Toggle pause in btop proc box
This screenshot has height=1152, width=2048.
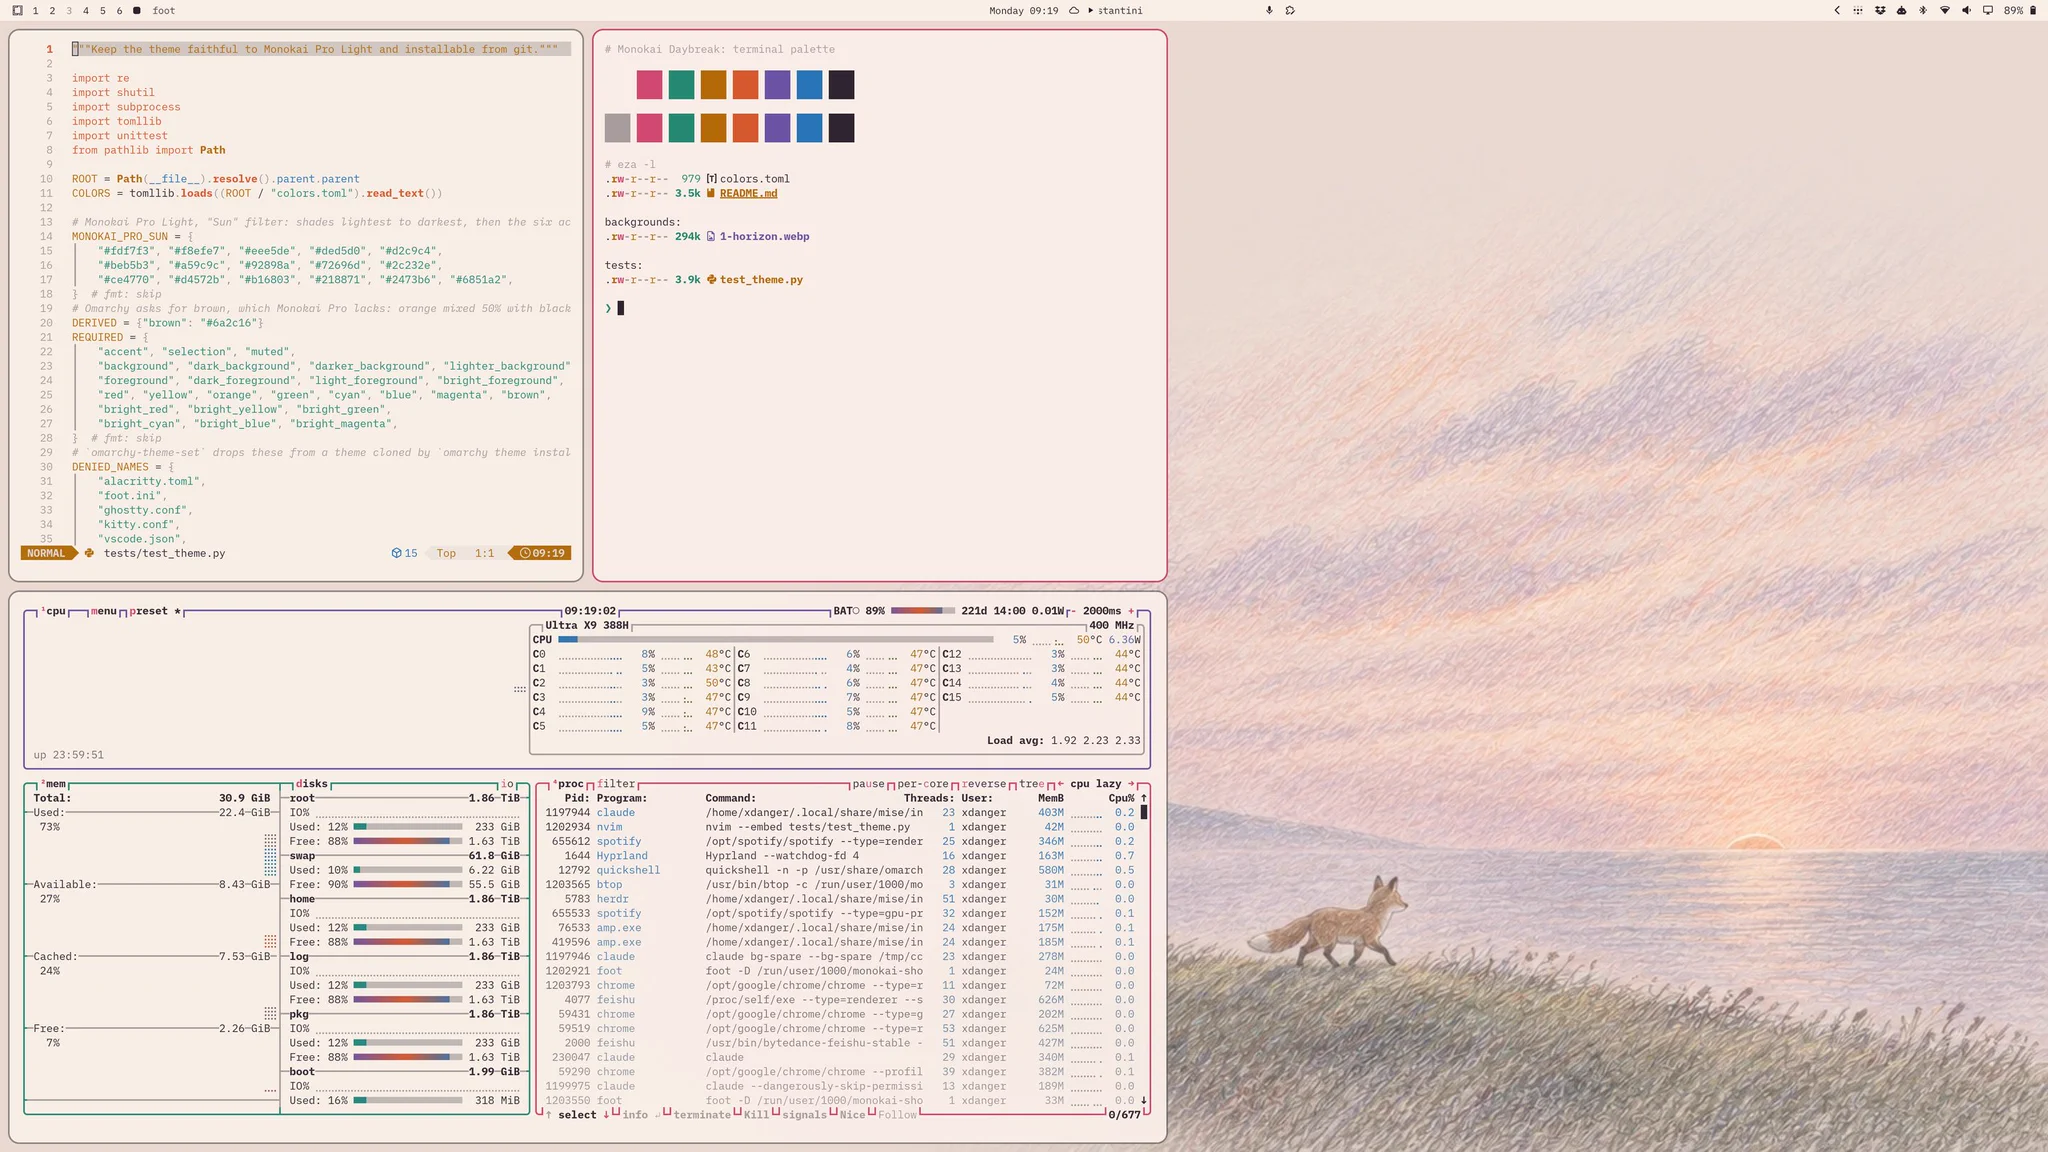(868, 784)
